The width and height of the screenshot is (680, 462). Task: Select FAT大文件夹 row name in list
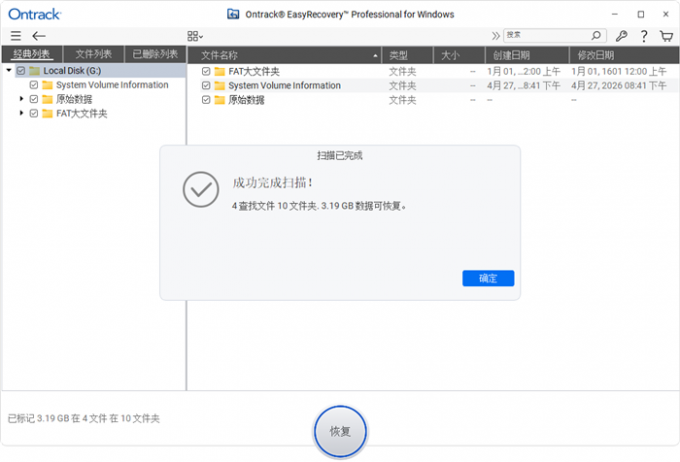(254, 72)
